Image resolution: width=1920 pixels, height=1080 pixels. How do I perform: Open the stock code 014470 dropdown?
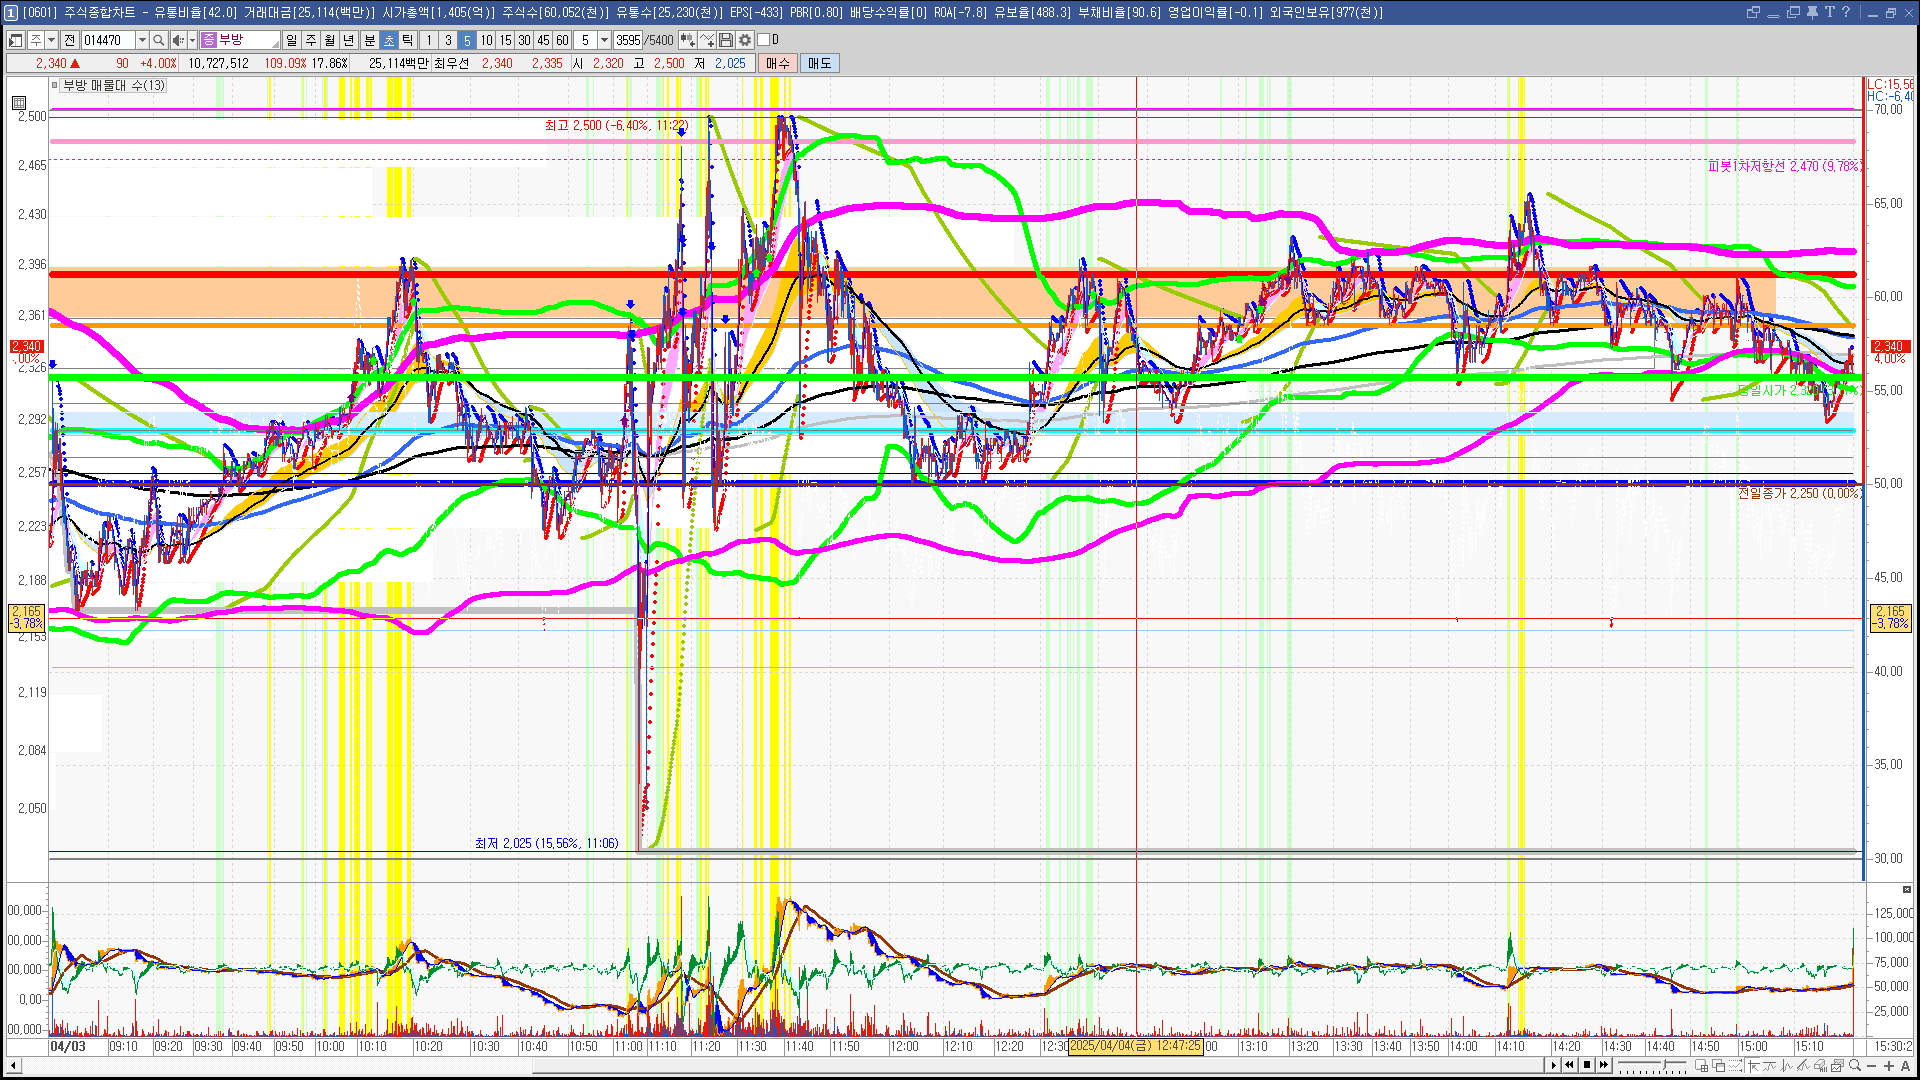[142, 40]
